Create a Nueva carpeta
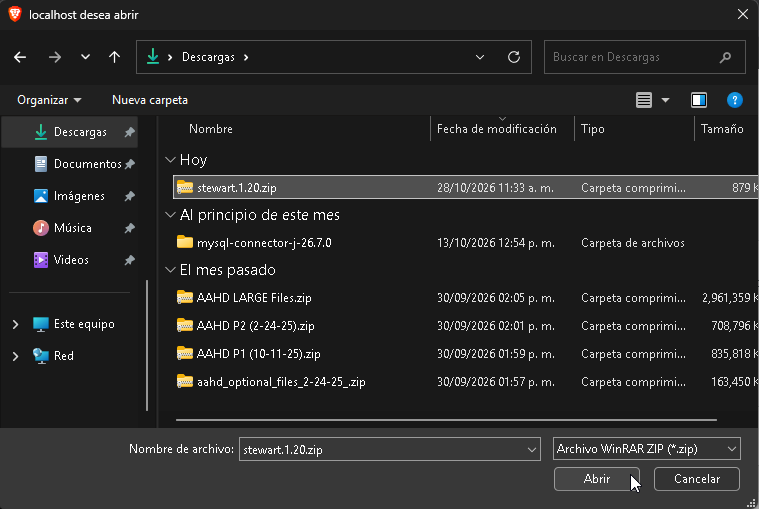The width and height of the screenshot is (759, 509). tap(150, 100)
